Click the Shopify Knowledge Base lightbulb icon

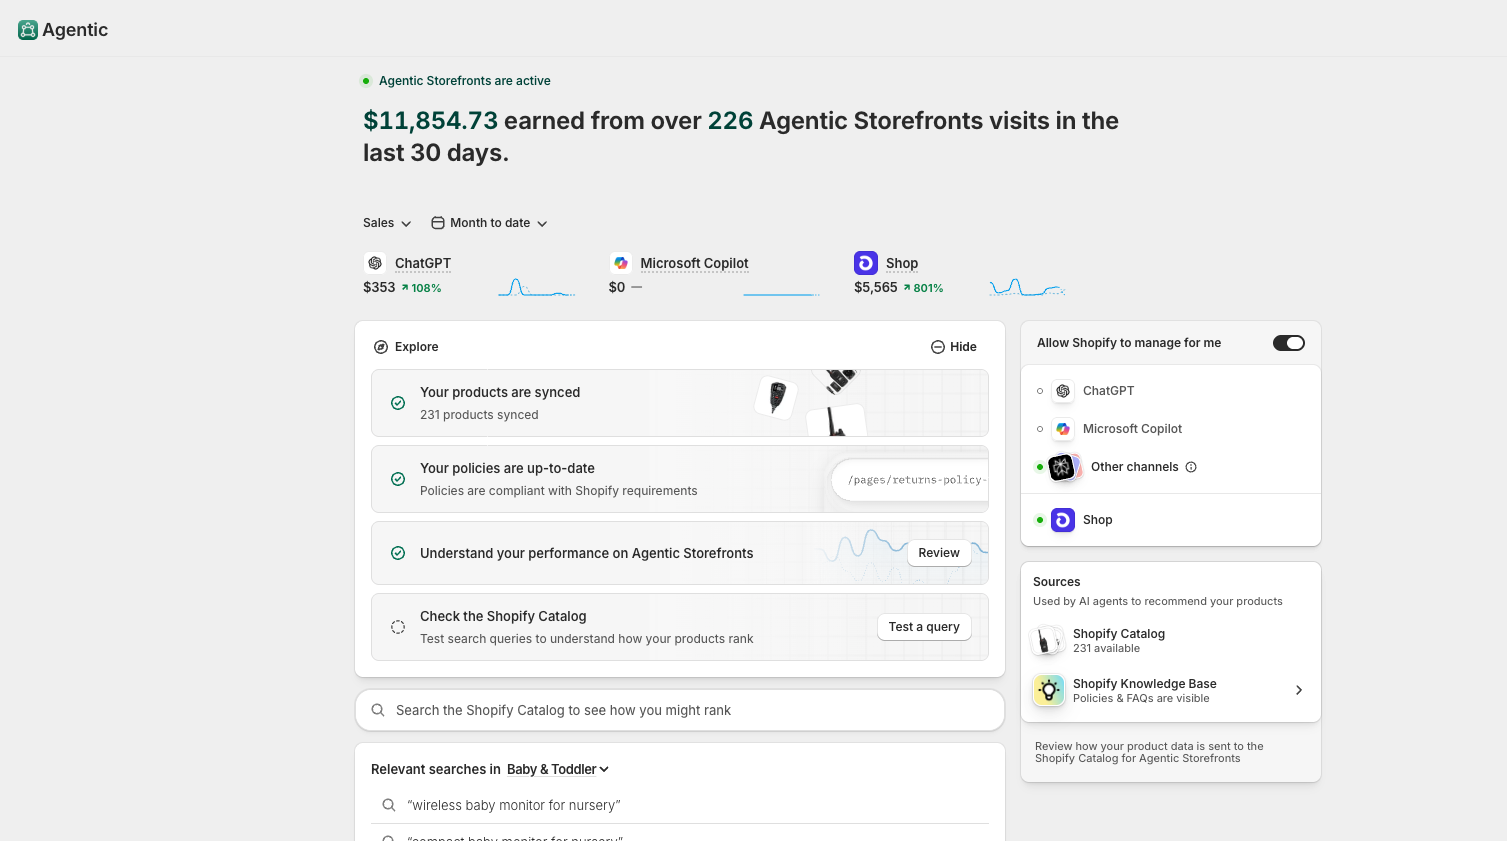[x=1049, y=690]
